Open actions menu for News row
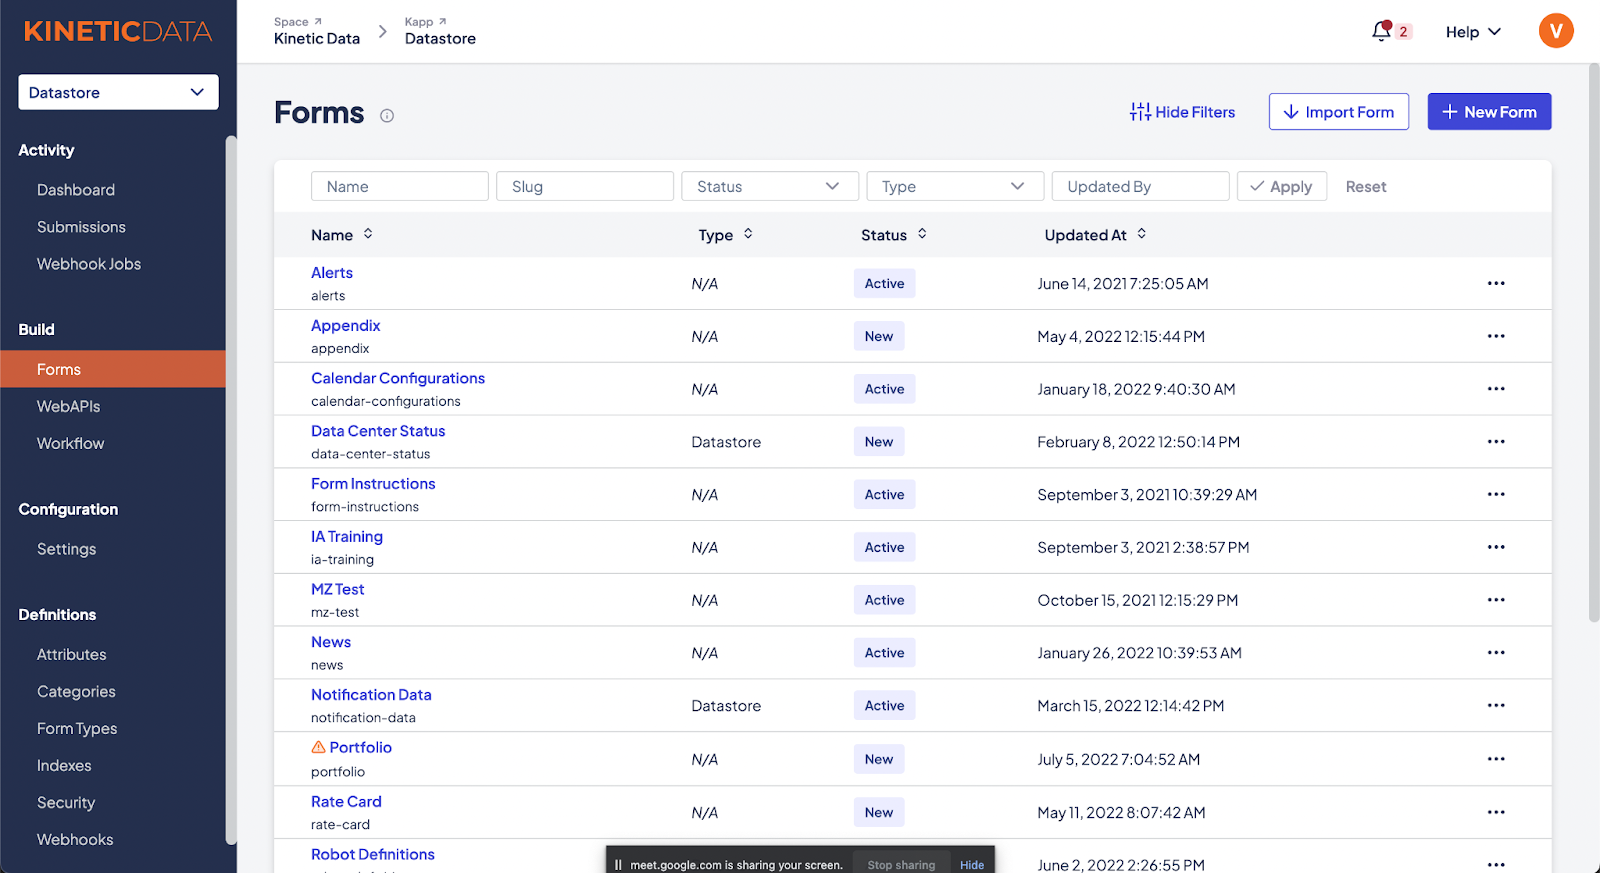Viewport: 1600px width, 873px height. (x=1496, y=653)
